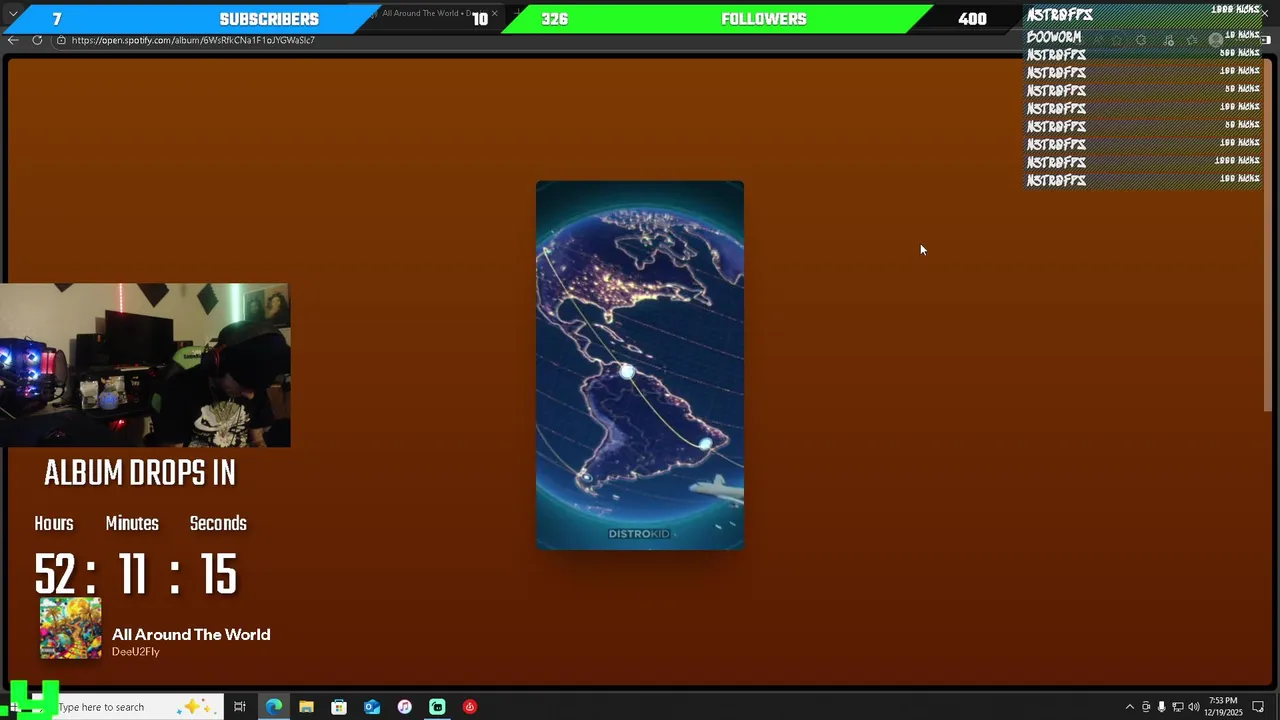Open iTunes music app on taskbar

click(404, 707)
